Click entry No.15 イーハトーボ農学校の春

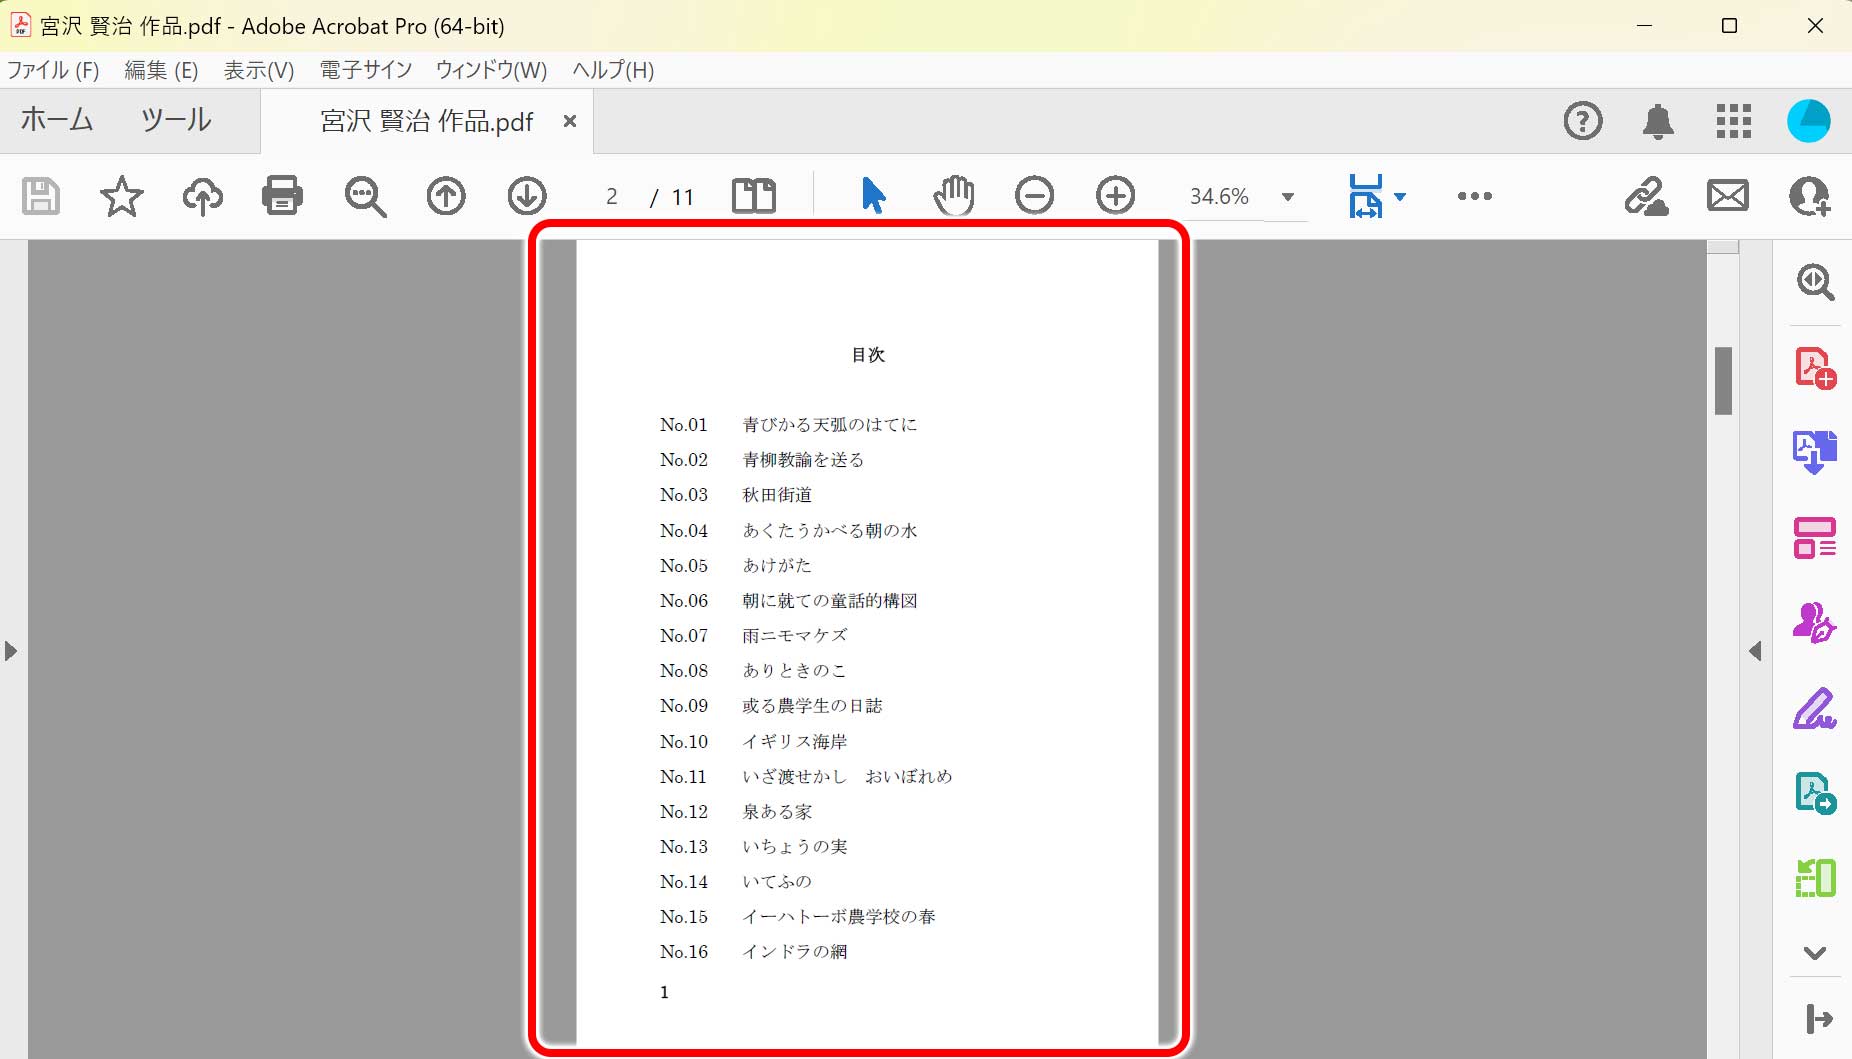coord(797,917)
